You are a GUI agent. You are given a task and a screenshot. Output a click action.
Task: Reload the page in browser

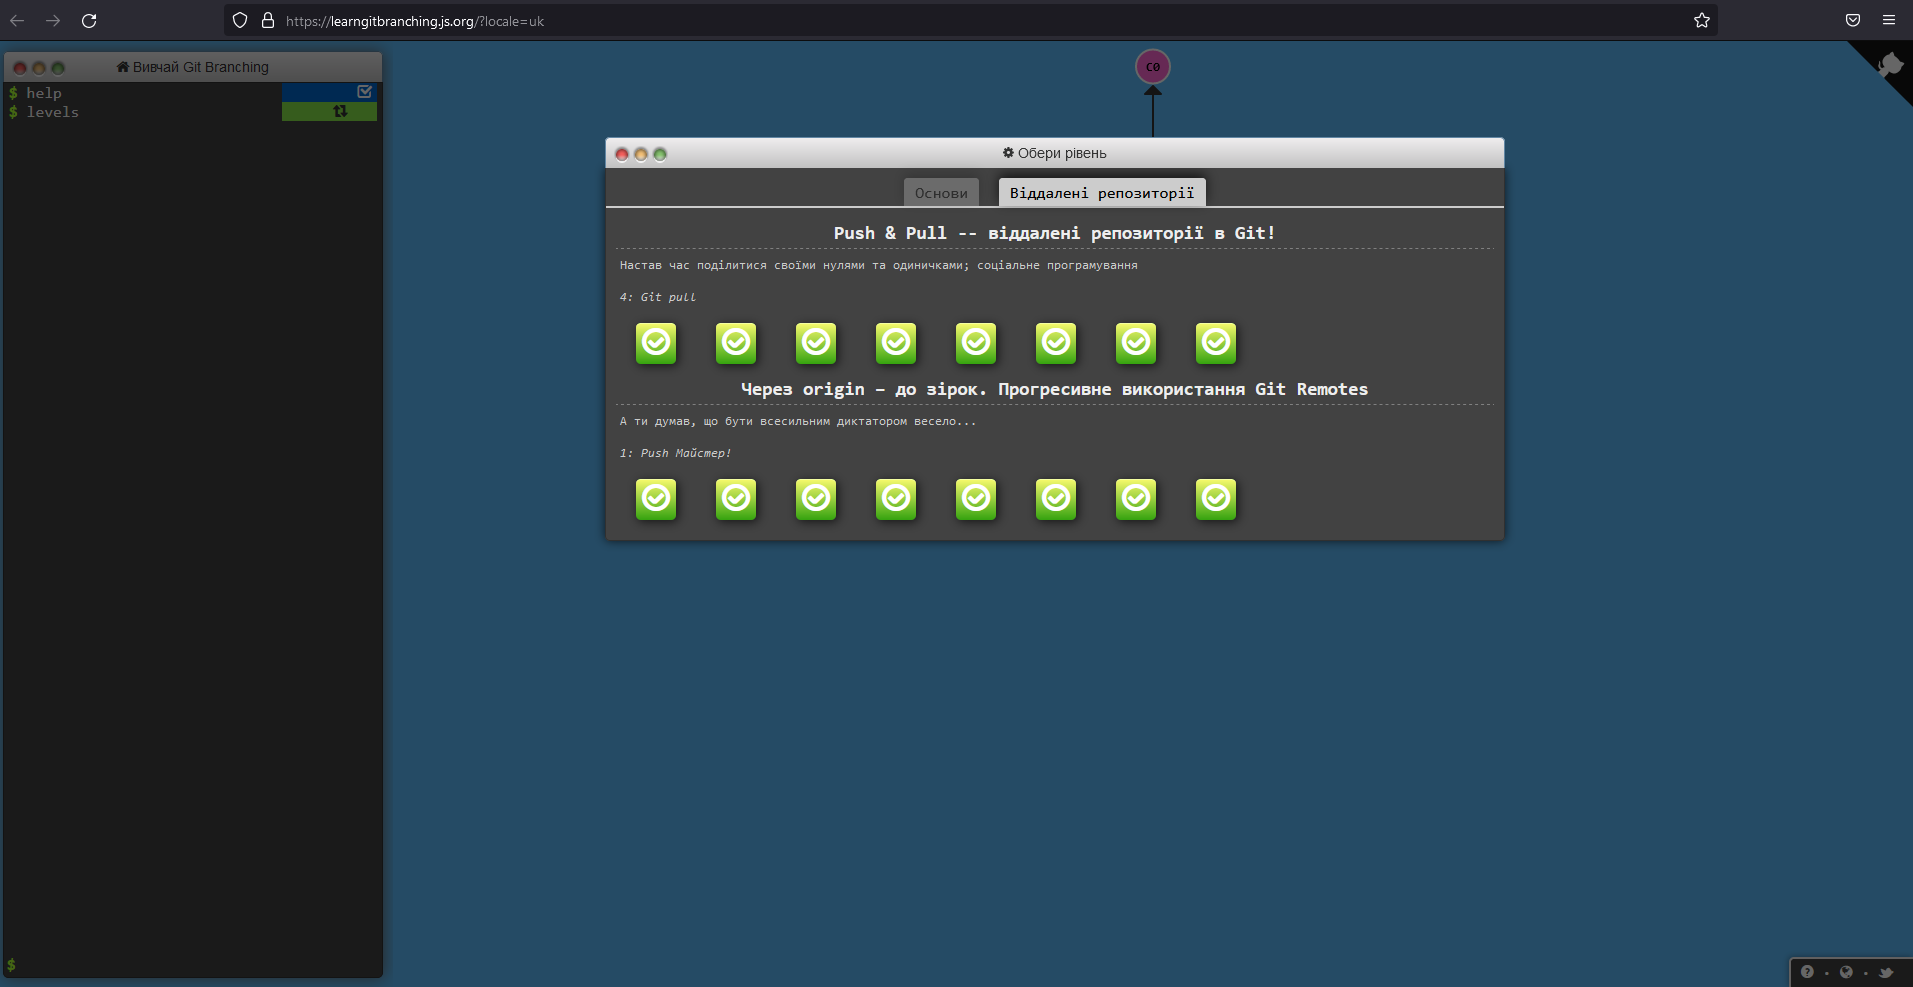(89, 21)
